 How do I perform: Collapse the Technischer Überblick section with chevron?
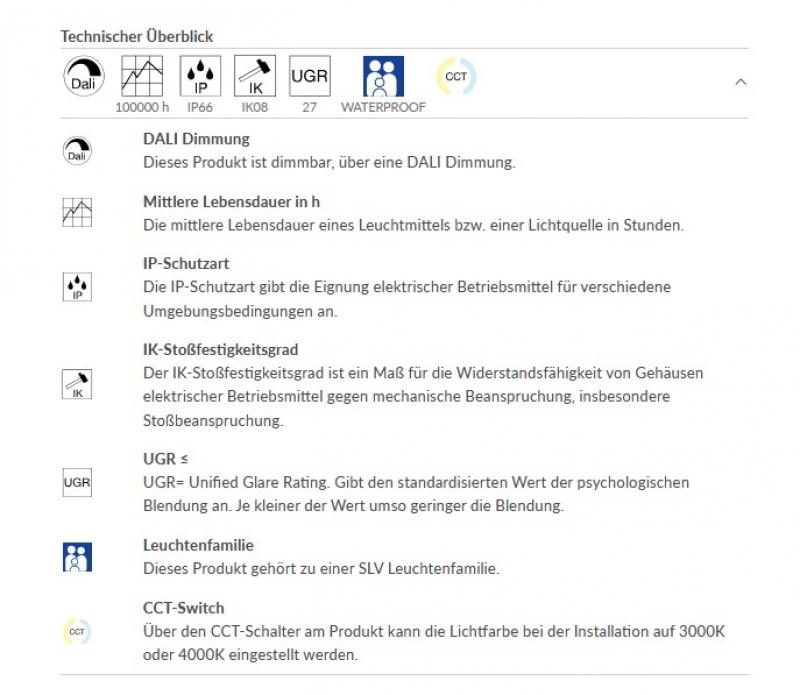click(741, 82)
